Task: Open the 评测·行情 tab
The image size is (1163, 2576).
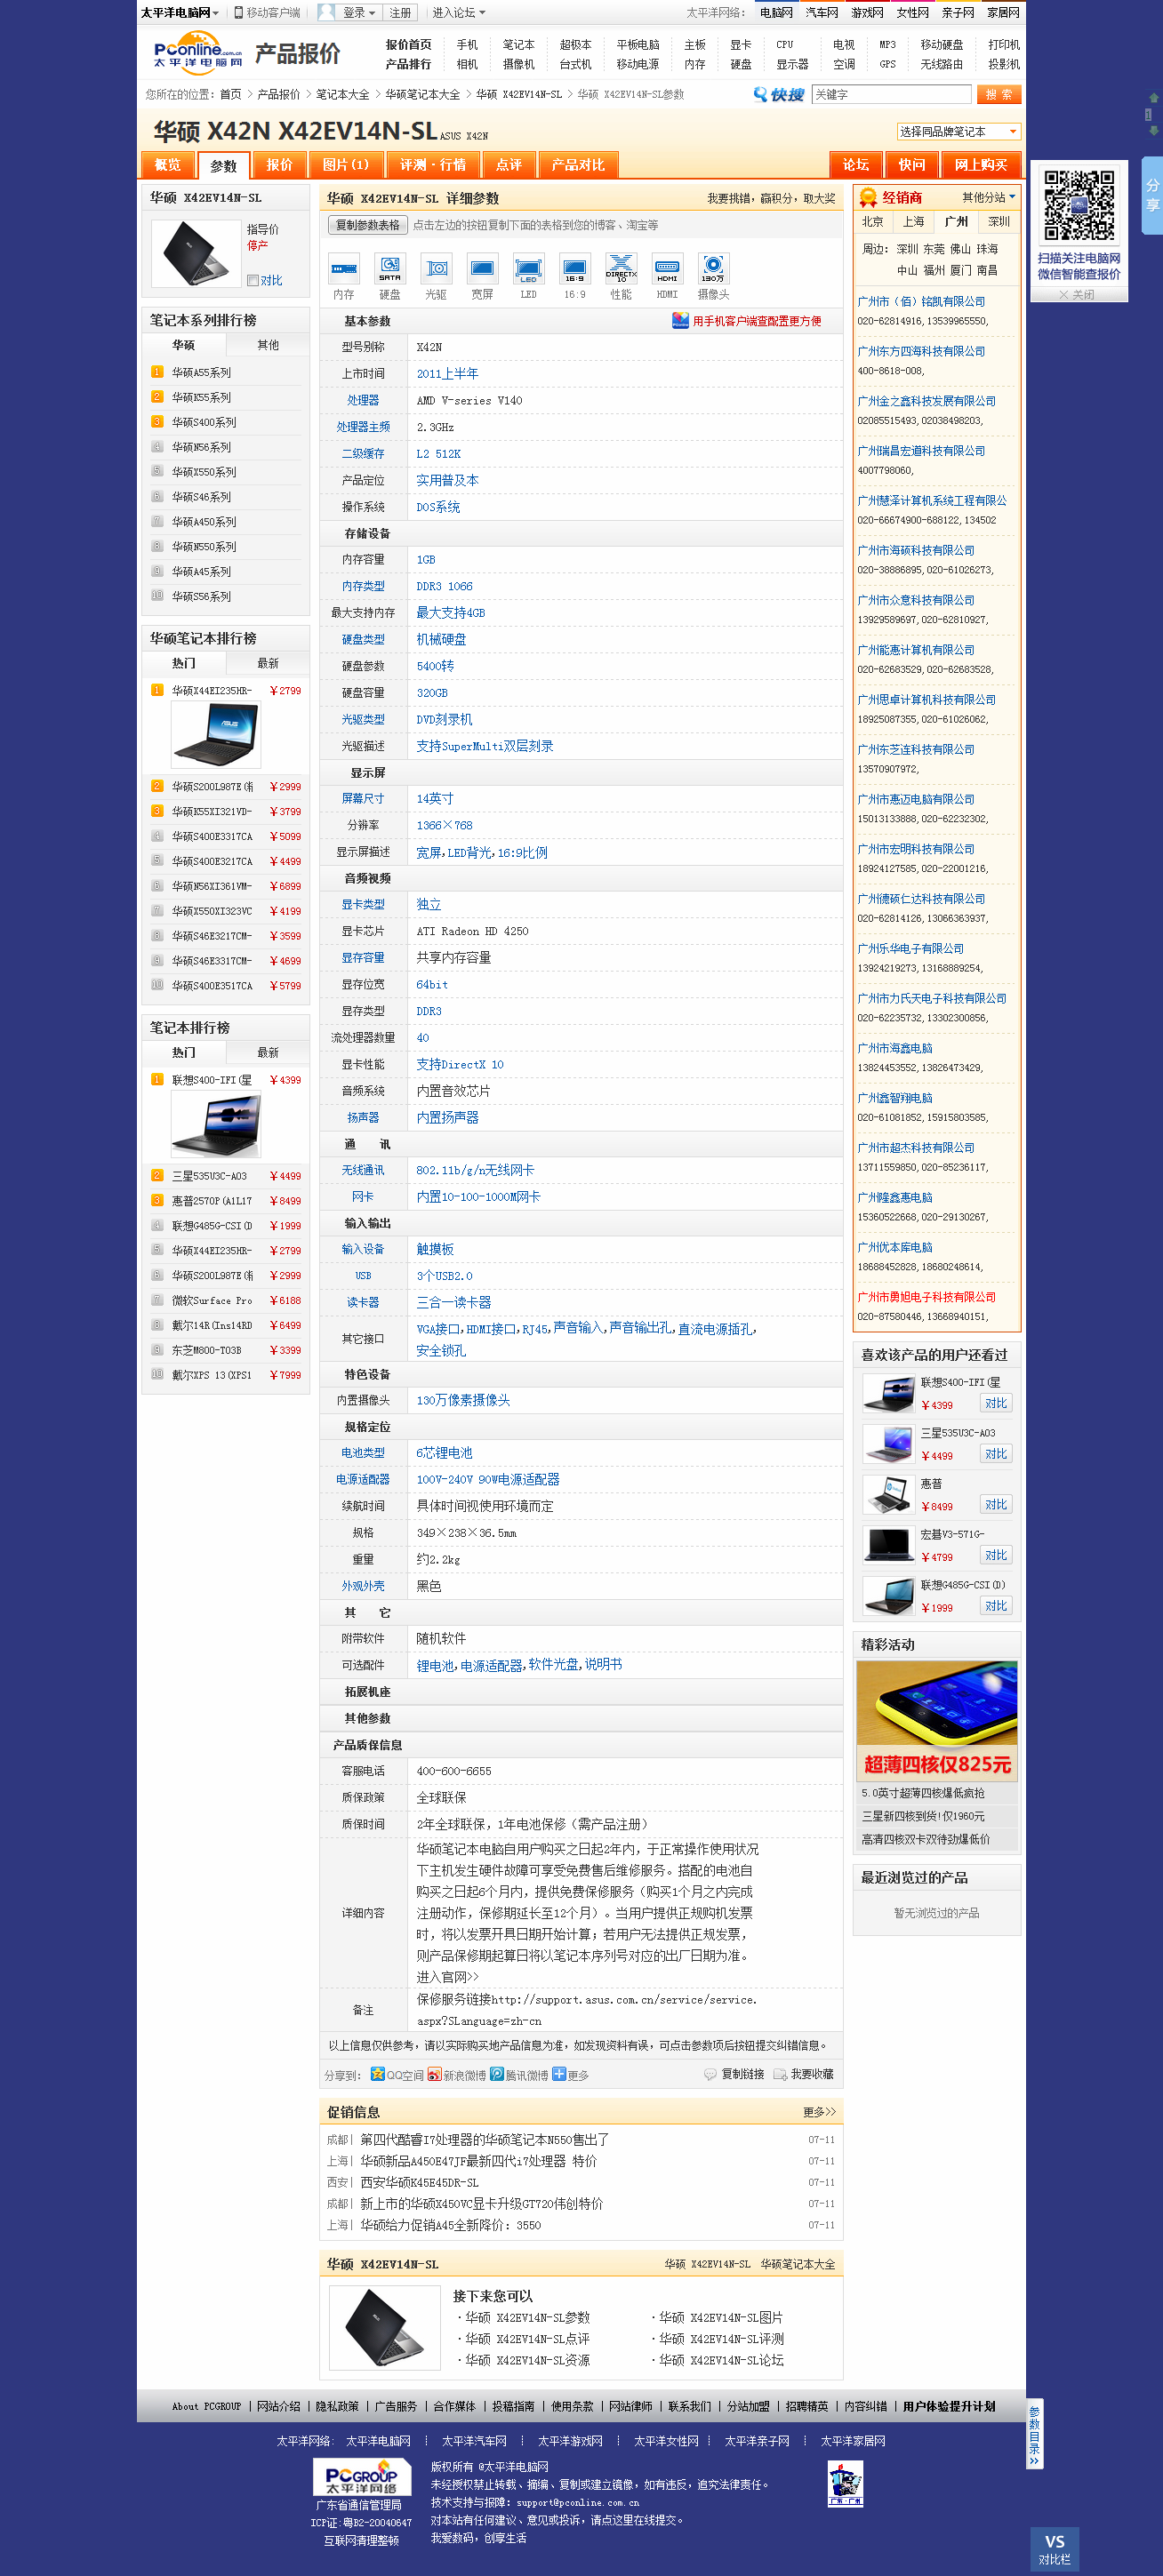Action: (433, 164)
